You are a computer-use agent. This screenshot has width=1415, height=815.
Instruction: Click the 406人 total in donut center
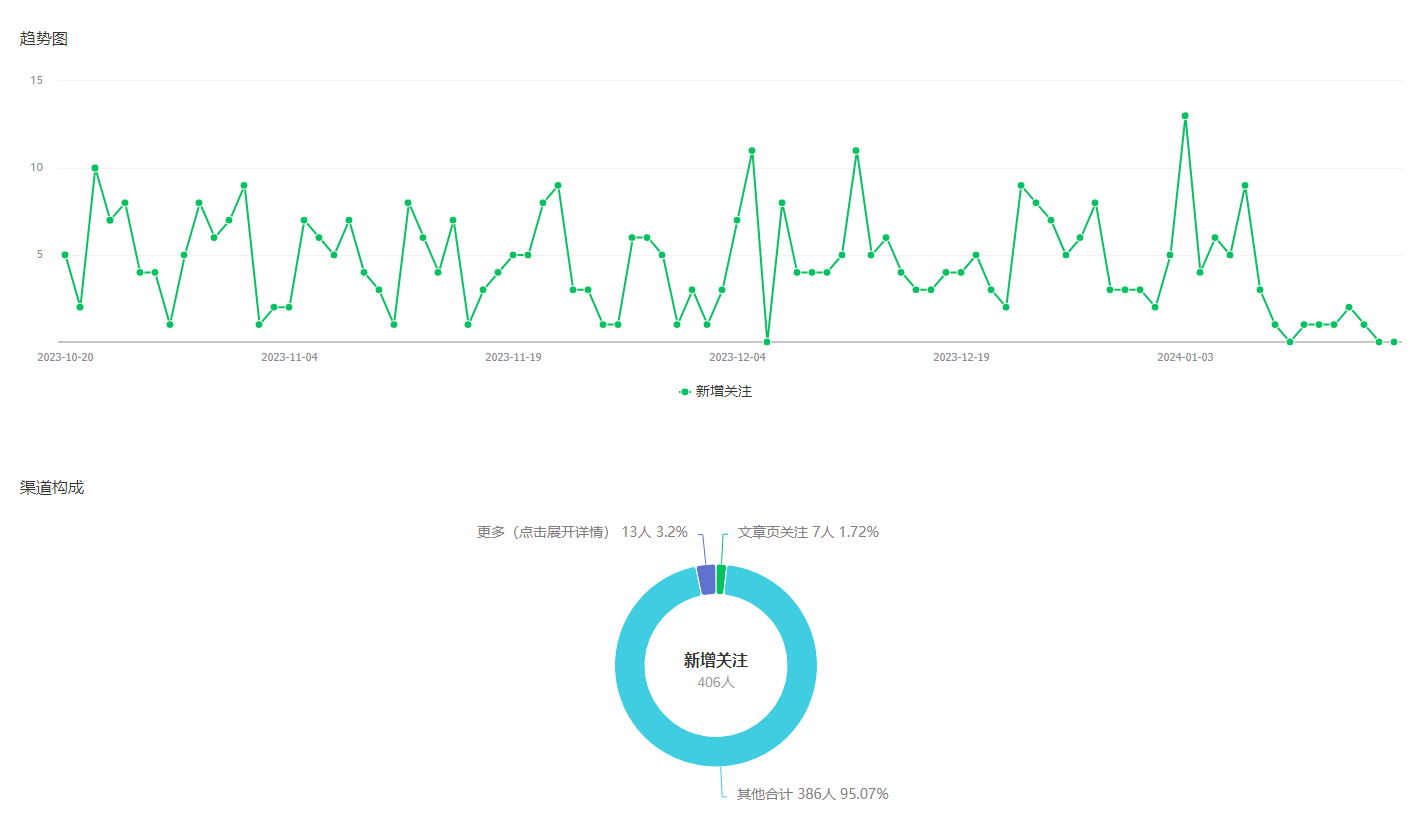(x=716, y=682)
